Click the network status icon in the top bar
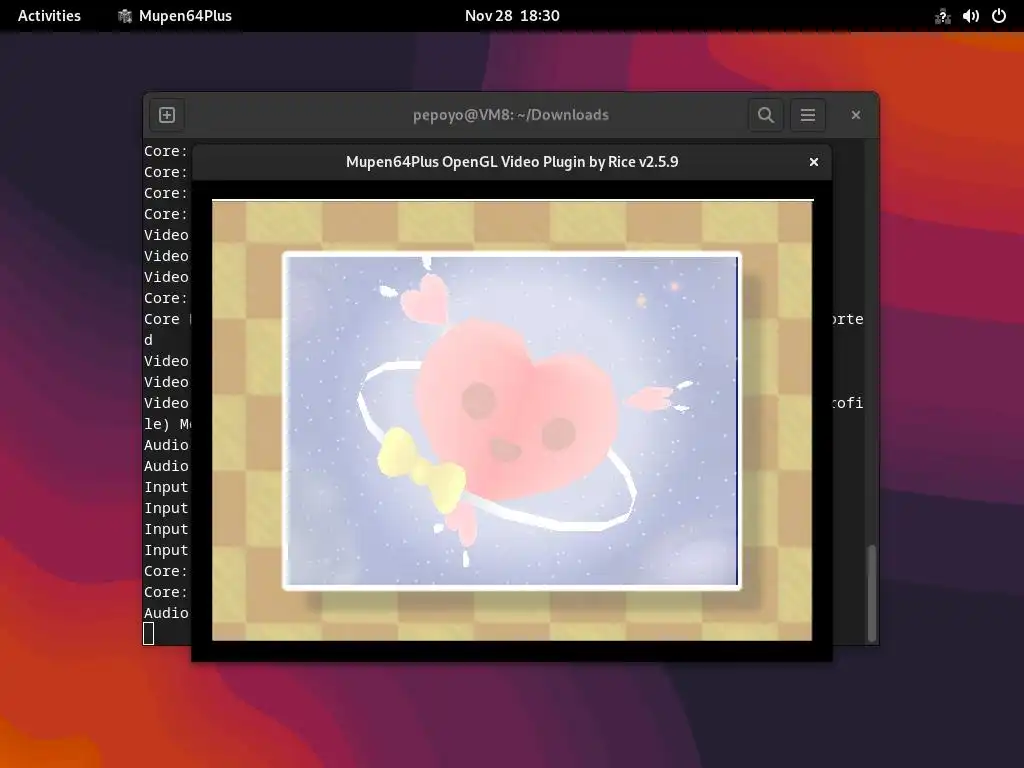The height and width of the screenshot is (768, 1024). 942,16
